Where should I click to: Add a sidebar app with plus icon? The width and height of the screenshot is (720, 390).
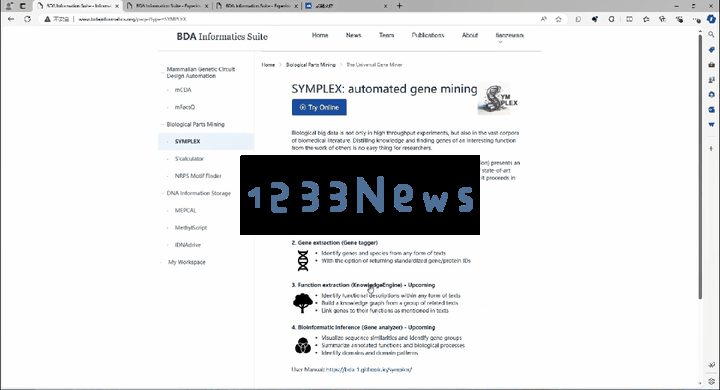(711, 148)
